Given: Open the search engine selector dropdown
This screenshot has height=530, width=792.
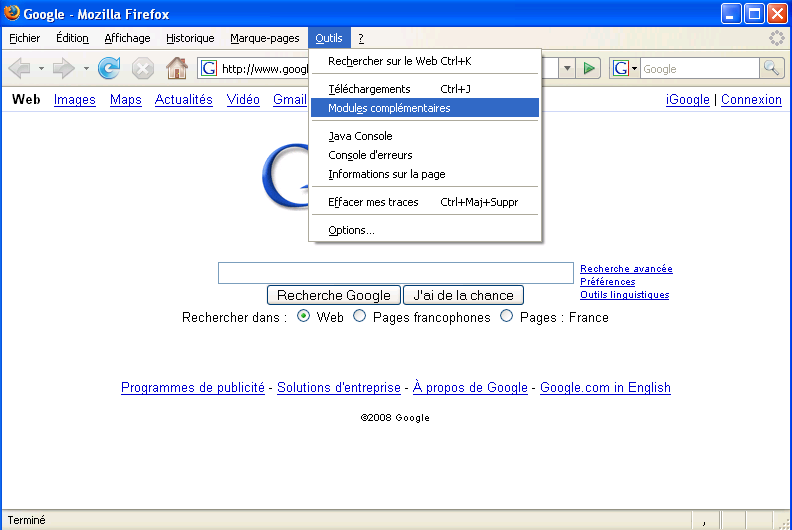Looking at the screenshot, I should pyautogui.click(x=634, y=68).
